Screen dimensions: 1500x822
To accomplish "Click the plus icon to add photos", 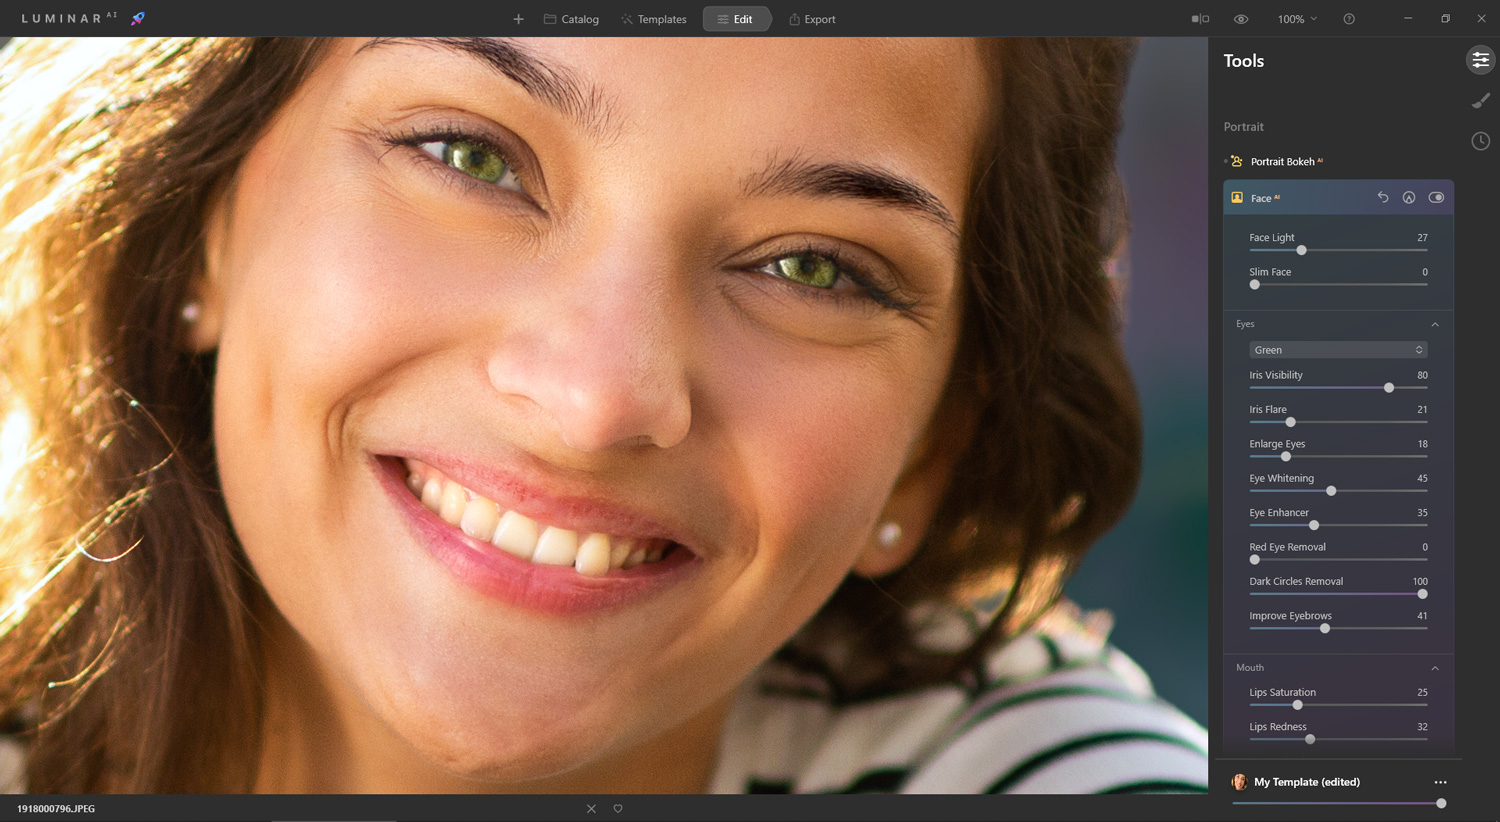I will [518, 19].
